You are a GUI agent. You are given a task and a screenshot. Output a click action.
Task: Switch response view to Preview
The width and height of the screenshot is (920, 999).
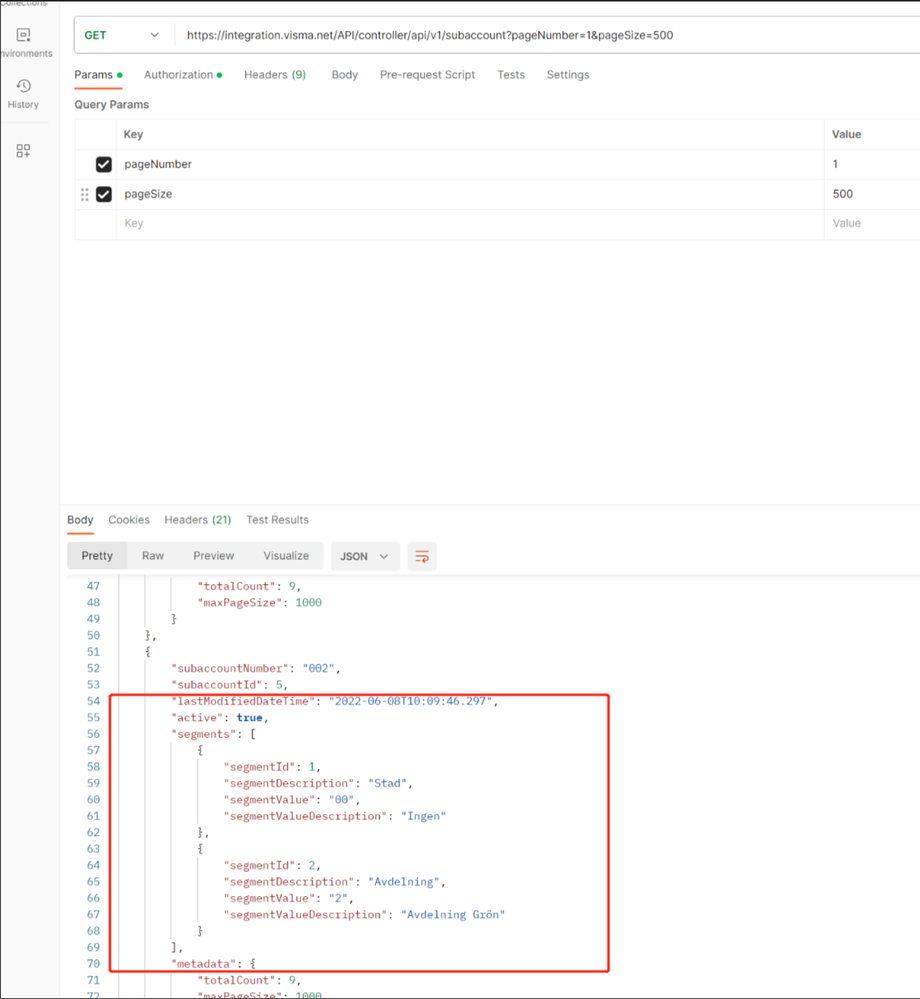[x=214, y=556]
